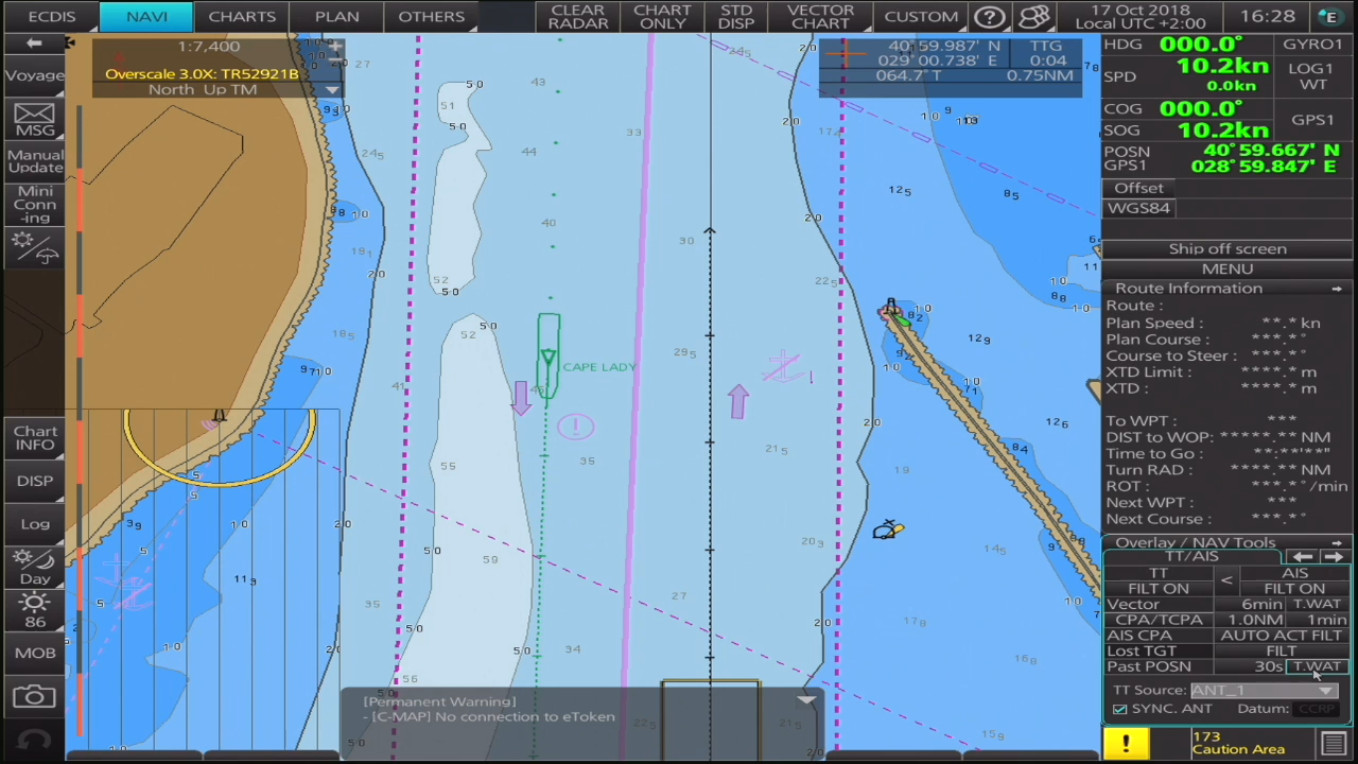Select the PLAN menu tab

337,17
